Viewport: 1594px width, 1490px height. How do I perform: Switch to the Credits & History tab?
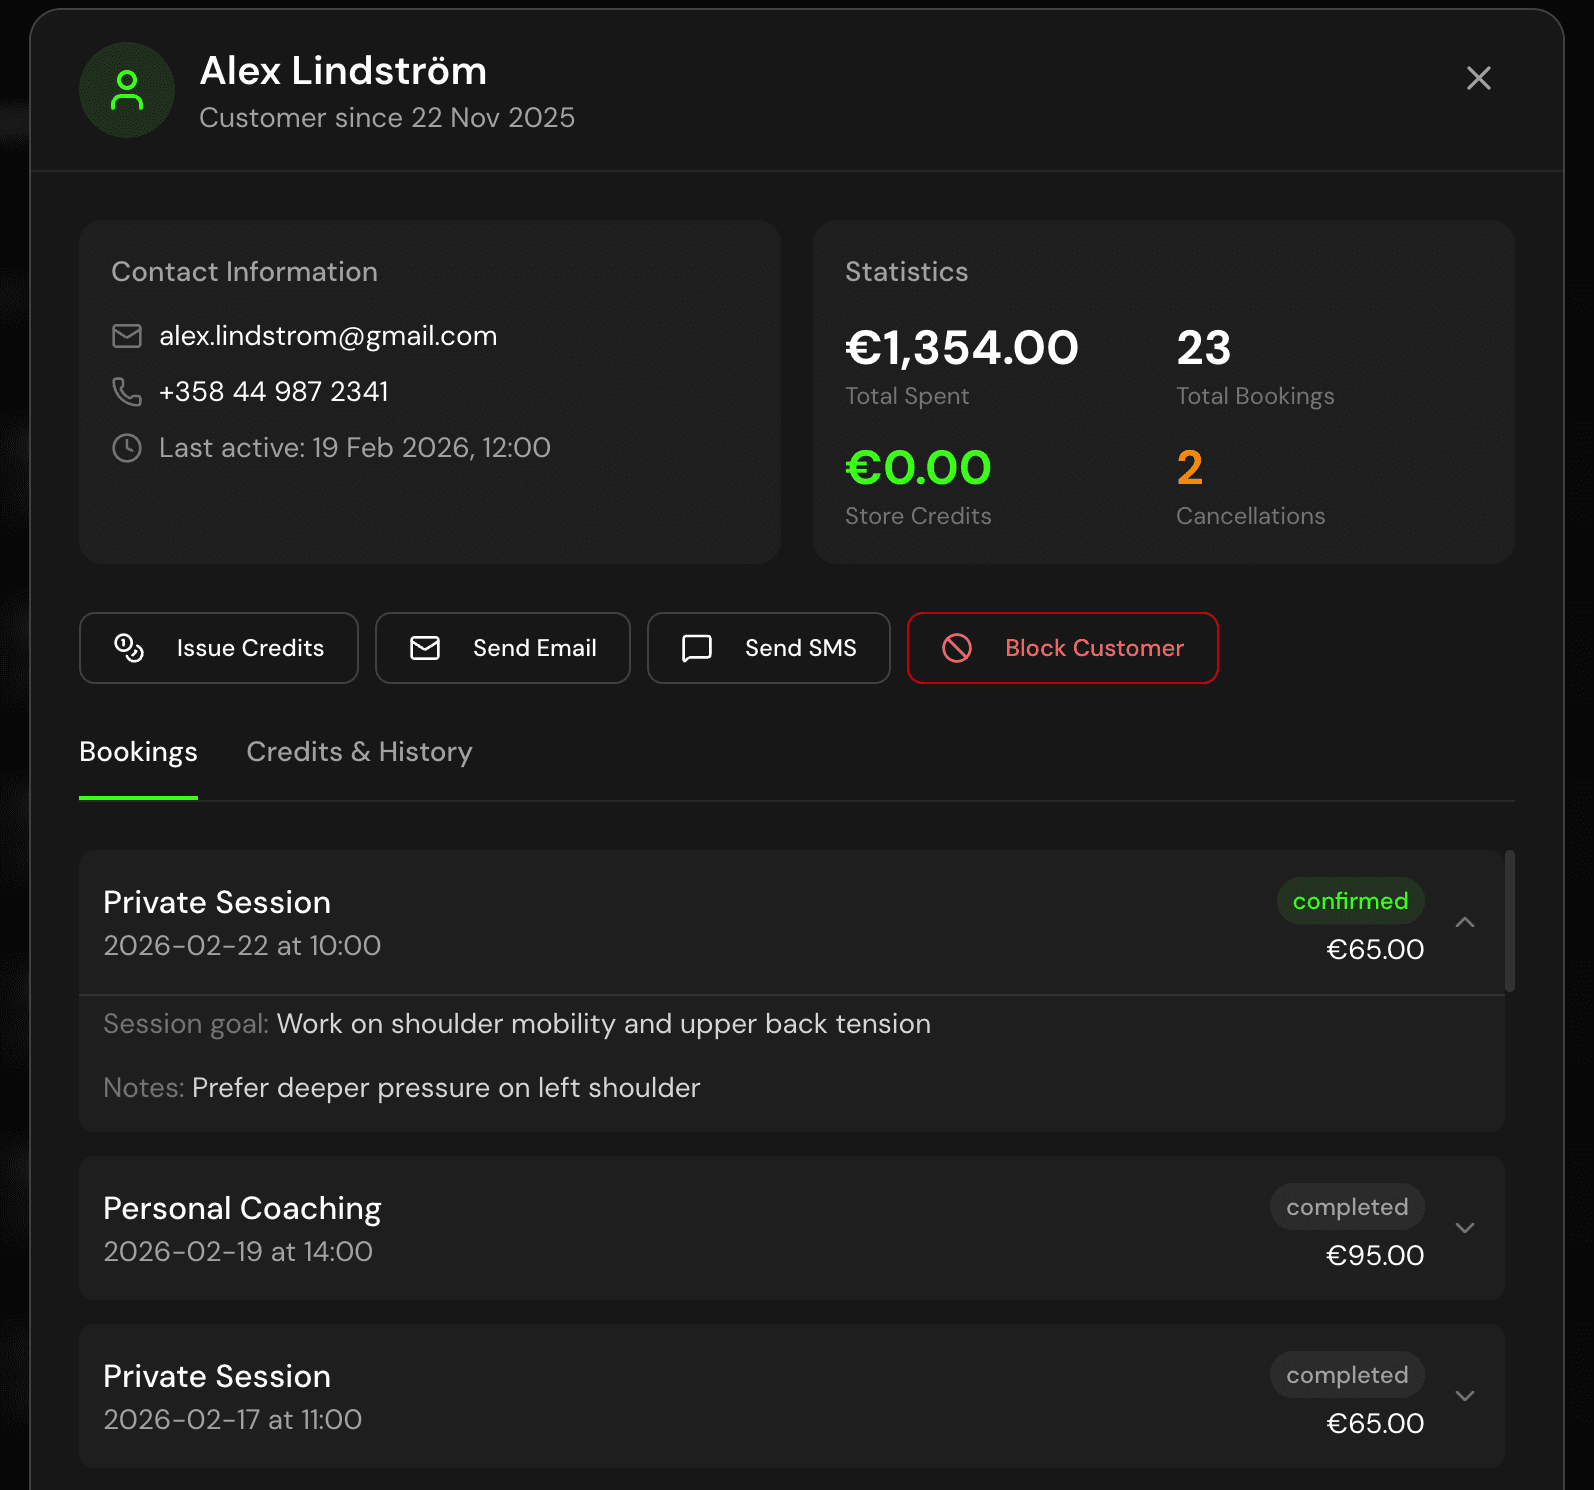[x=359, y=752]
